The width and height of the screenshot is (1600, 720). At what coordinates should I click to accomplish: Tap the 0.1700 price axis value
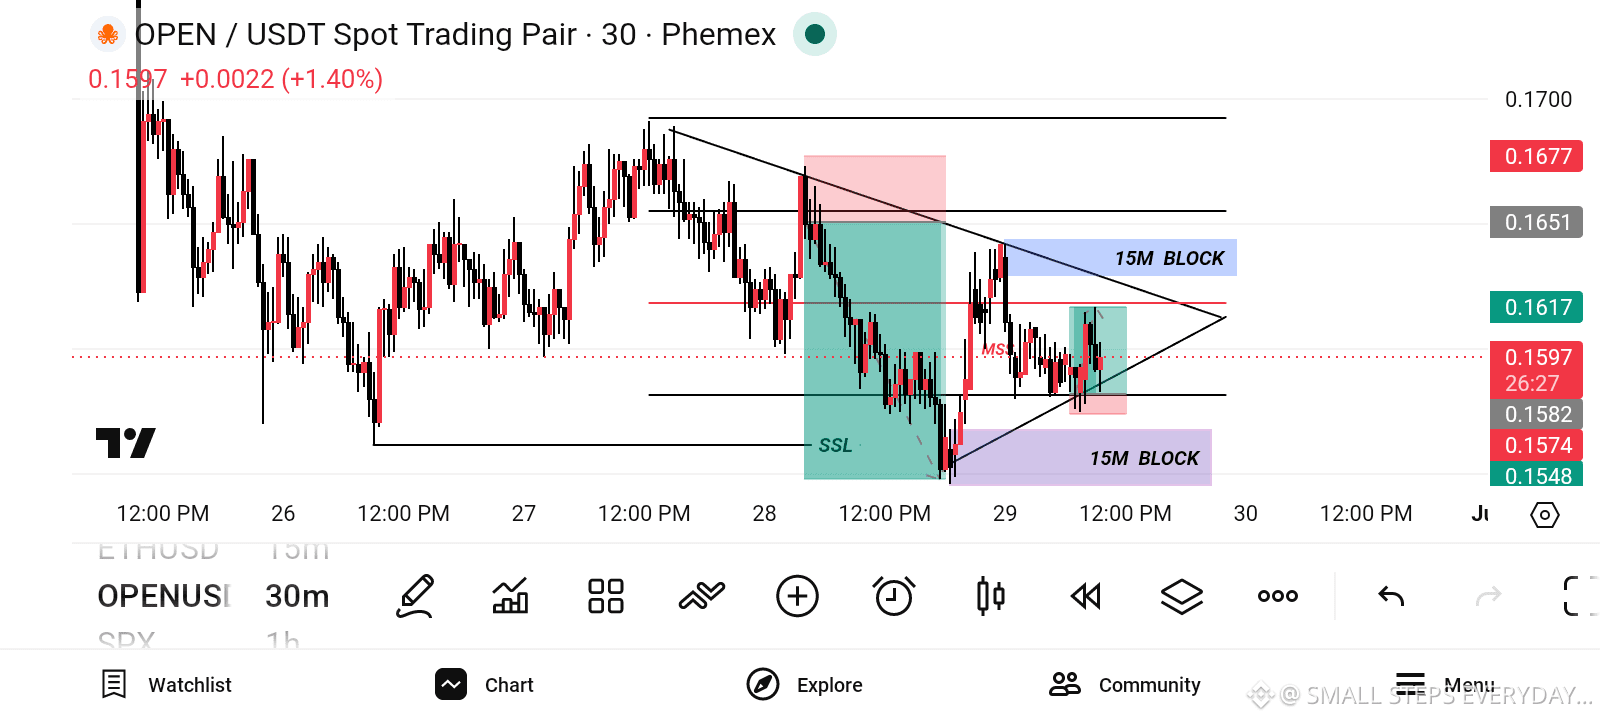click(1538, 99)
